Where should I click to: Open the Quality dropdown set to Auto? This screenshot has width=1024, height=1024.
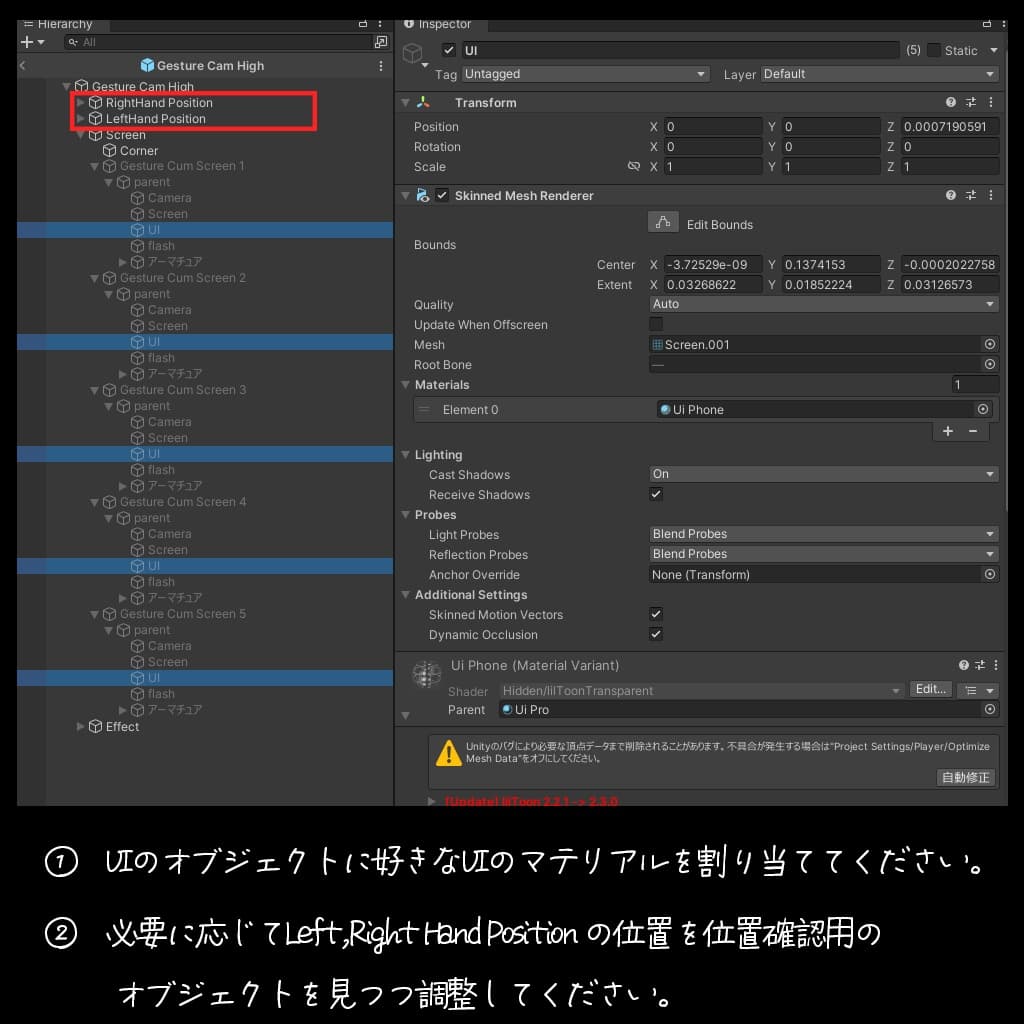[x=822, y=304]
